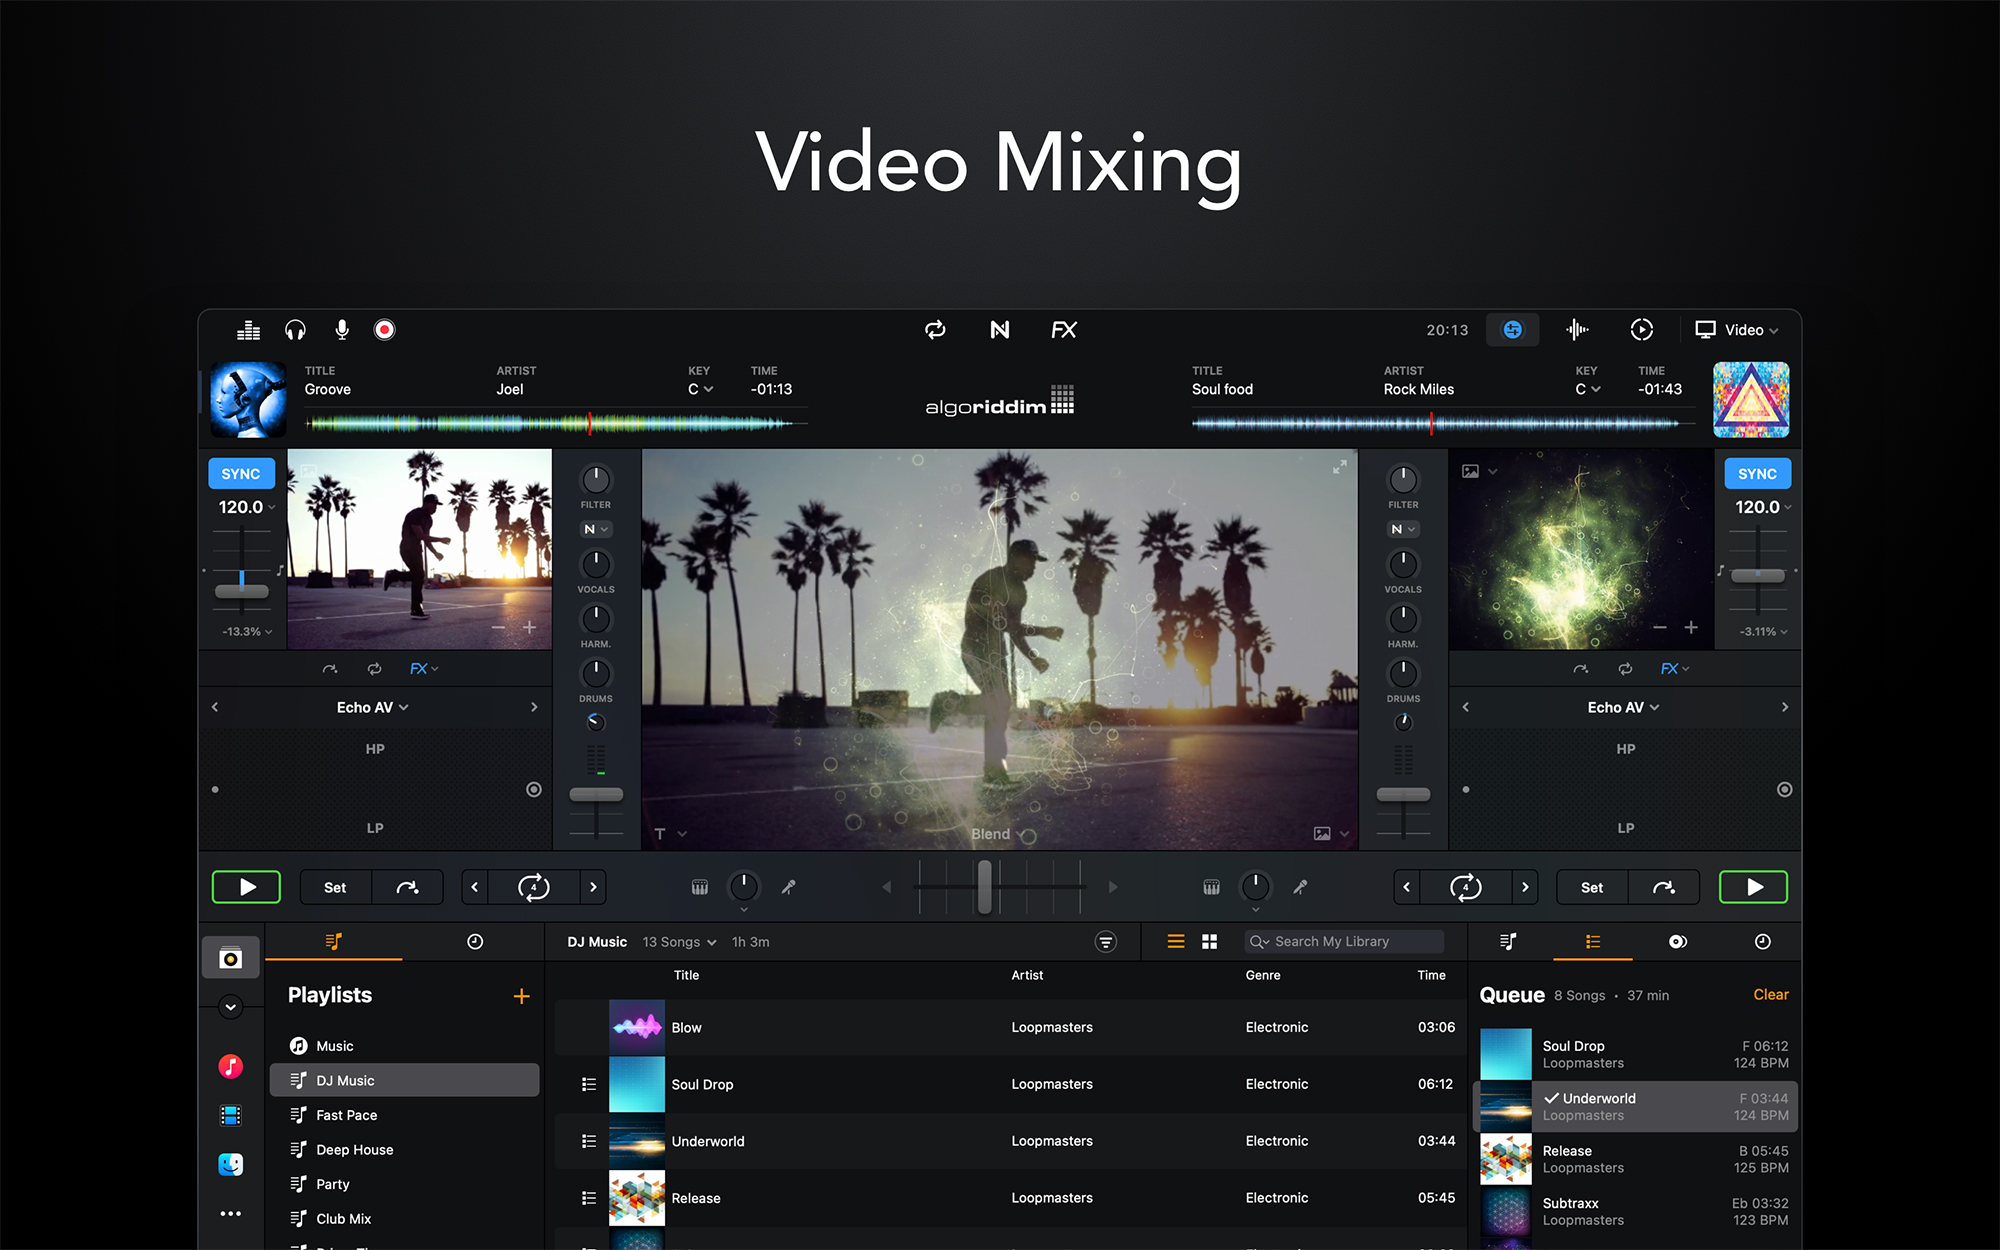Open the mixer equalizer icon in the top-left toolbar
Screen dimensions: 2000x1250
(248, 330)
